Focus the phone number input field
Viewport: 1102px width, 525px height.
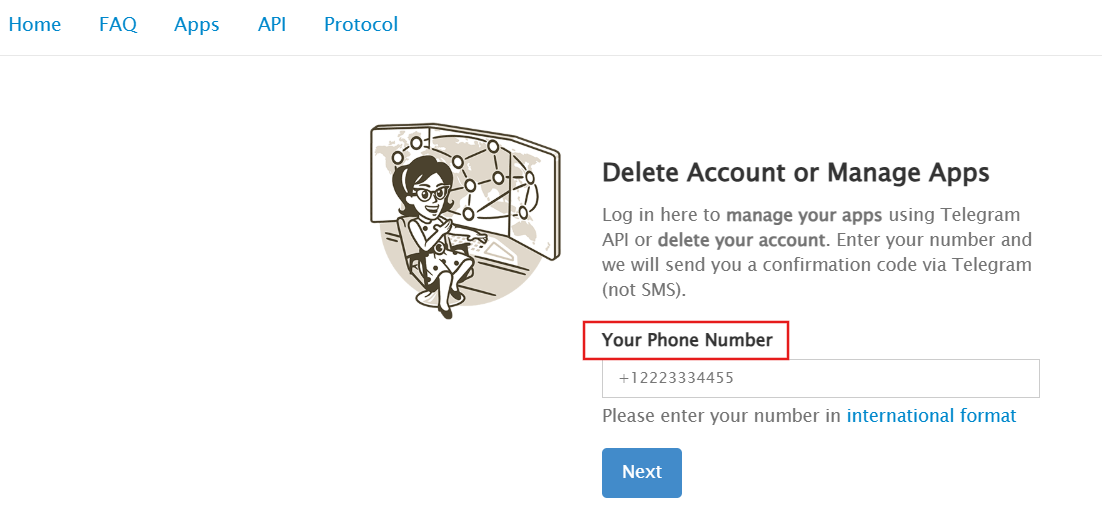point(820,379)
